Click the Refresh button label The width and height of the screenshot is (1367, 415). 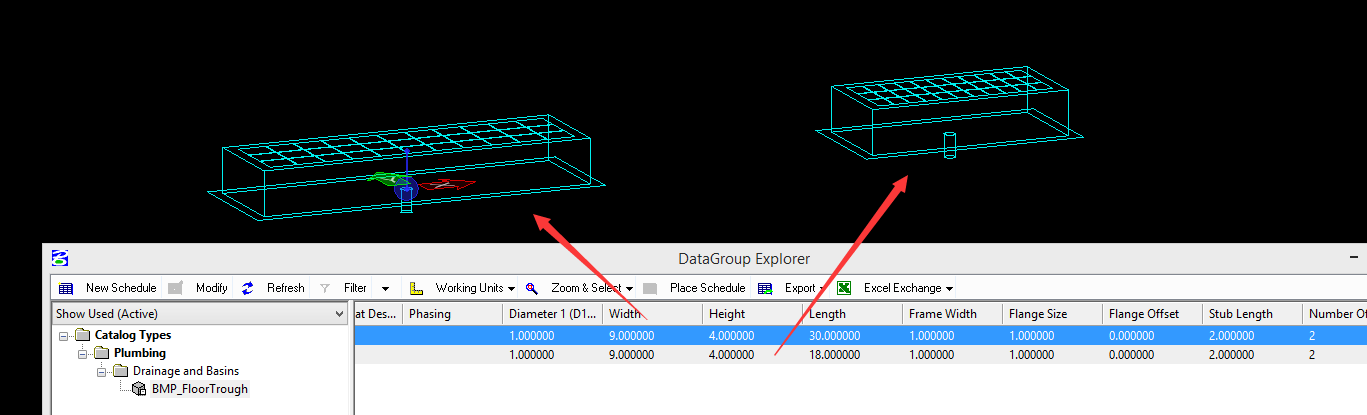[x=285, y=288]
